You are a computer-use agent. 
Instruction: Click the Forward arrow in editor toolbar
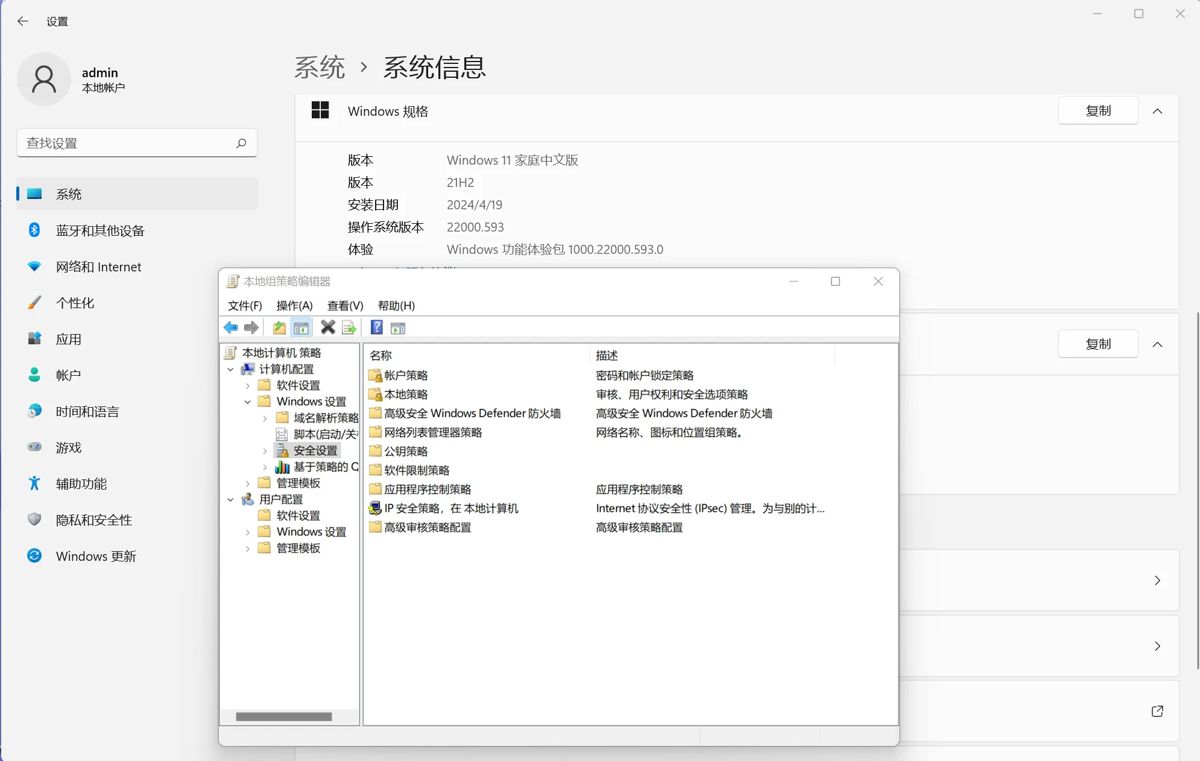[252, 328]
